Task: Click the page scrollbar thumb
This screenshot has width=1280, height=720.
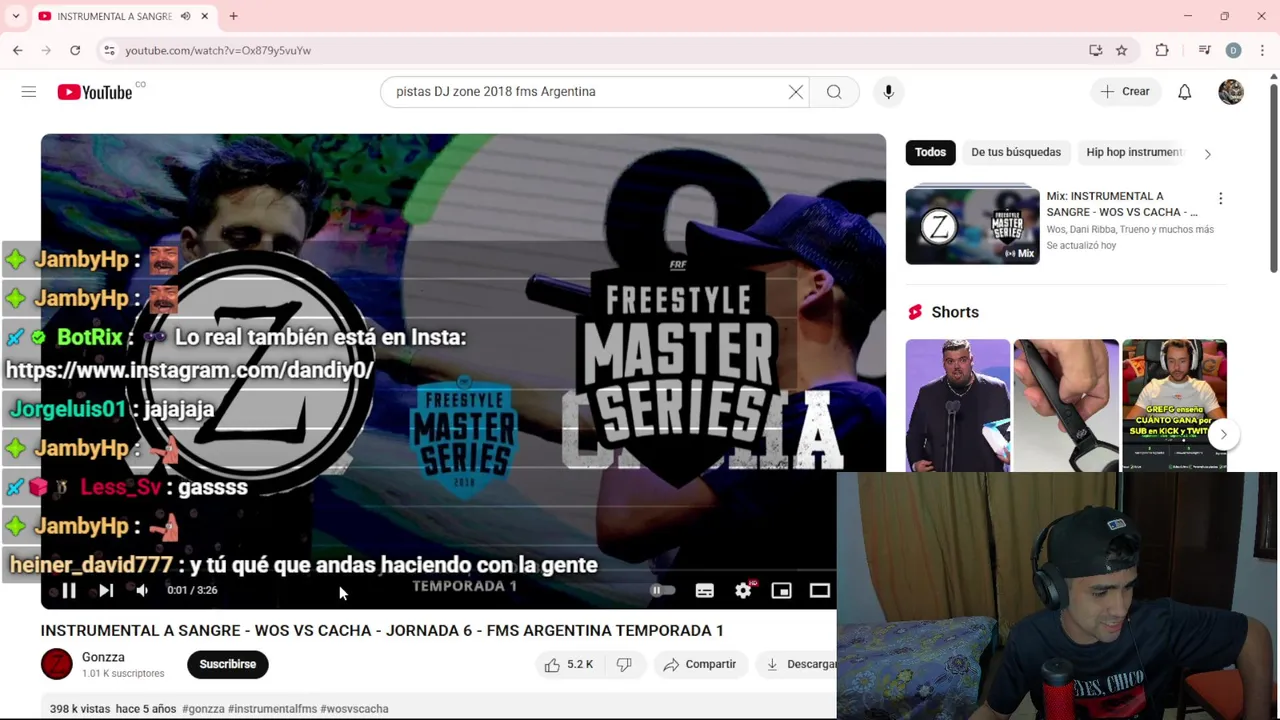Action: 1274,177
